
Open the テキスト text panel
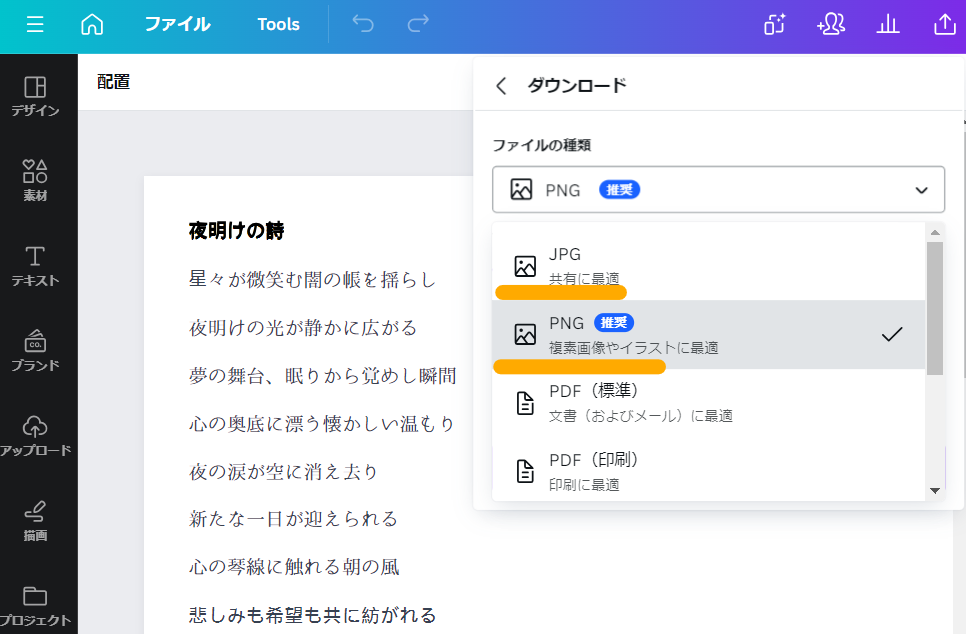coord(35,266)
